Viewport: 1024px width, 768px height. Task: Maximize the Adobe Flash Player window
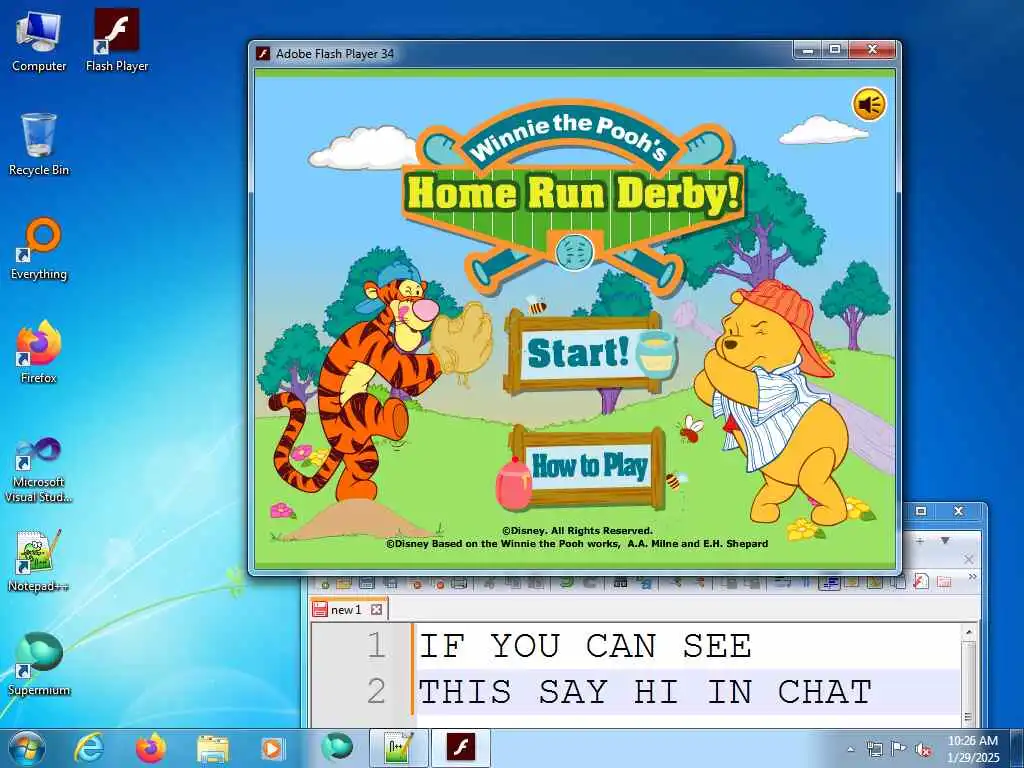[x=835, y=50]
